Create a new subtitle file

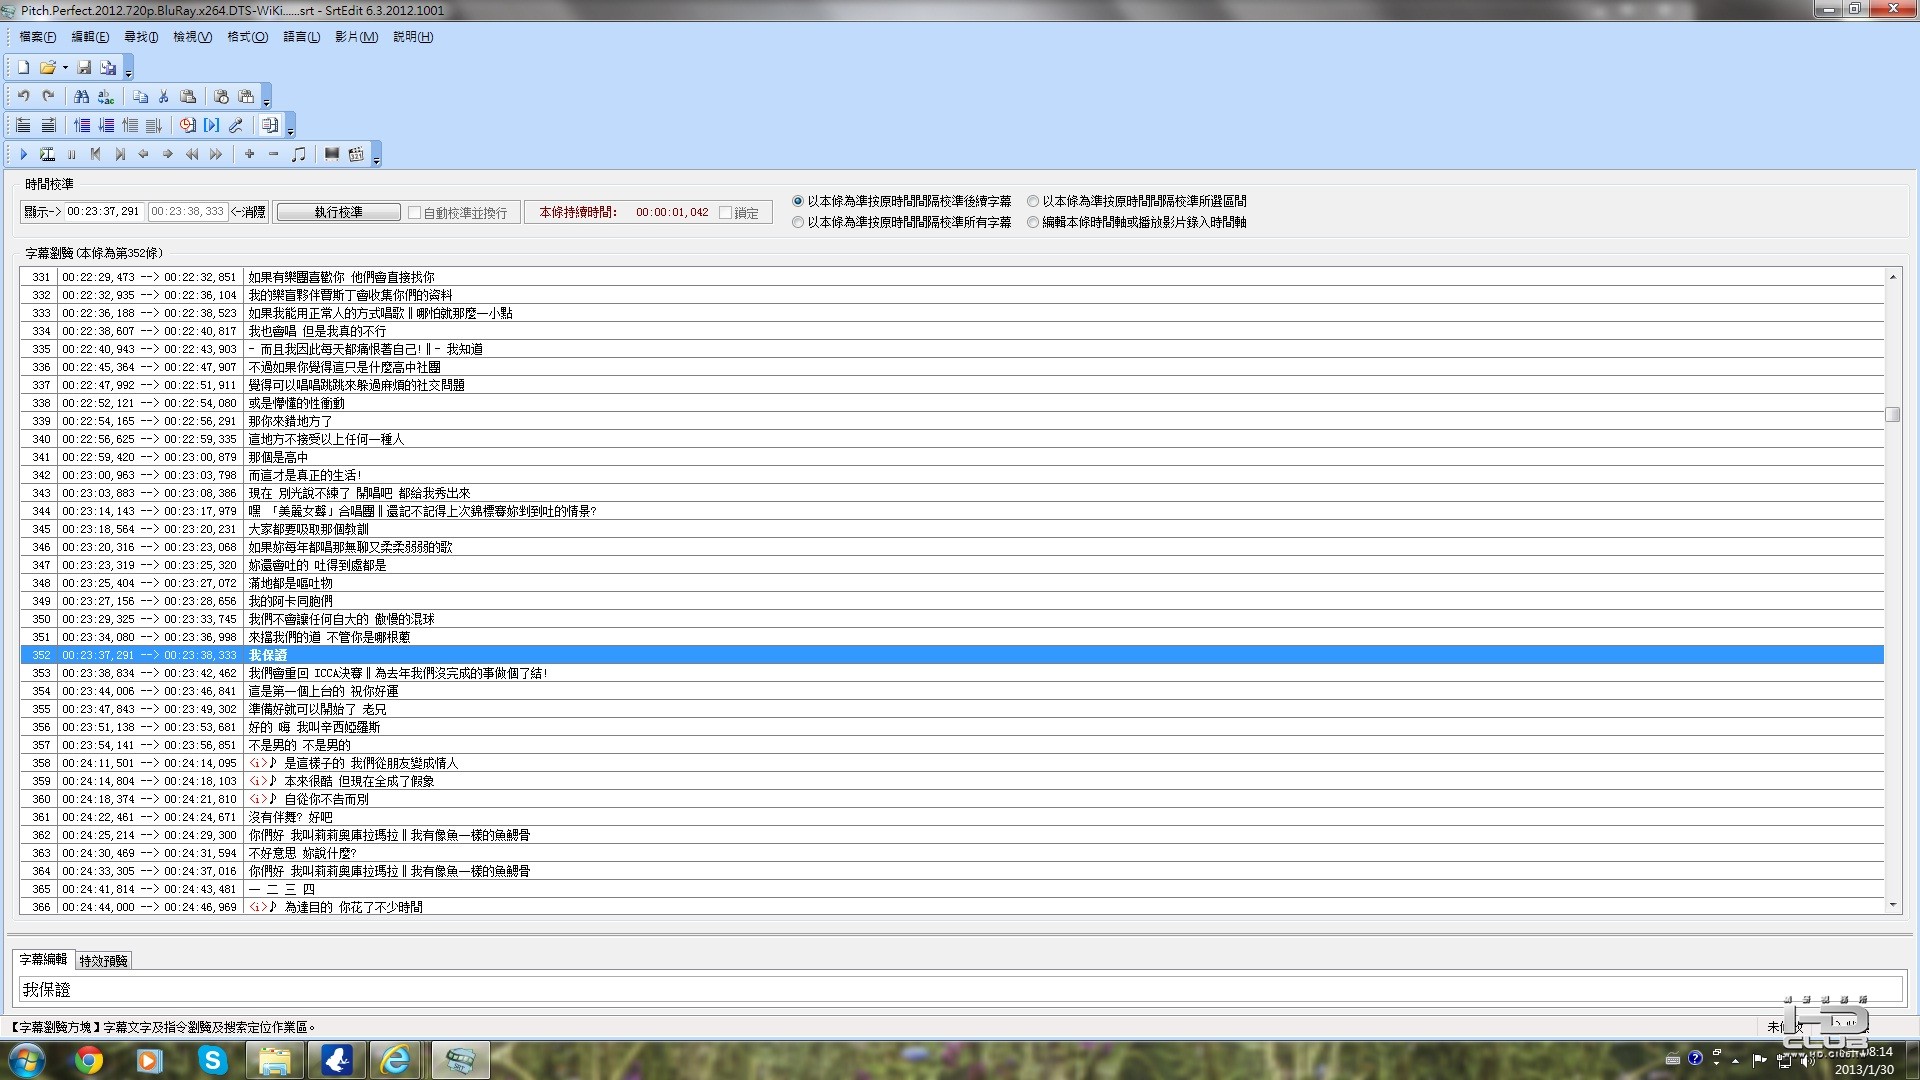(23, 67)
